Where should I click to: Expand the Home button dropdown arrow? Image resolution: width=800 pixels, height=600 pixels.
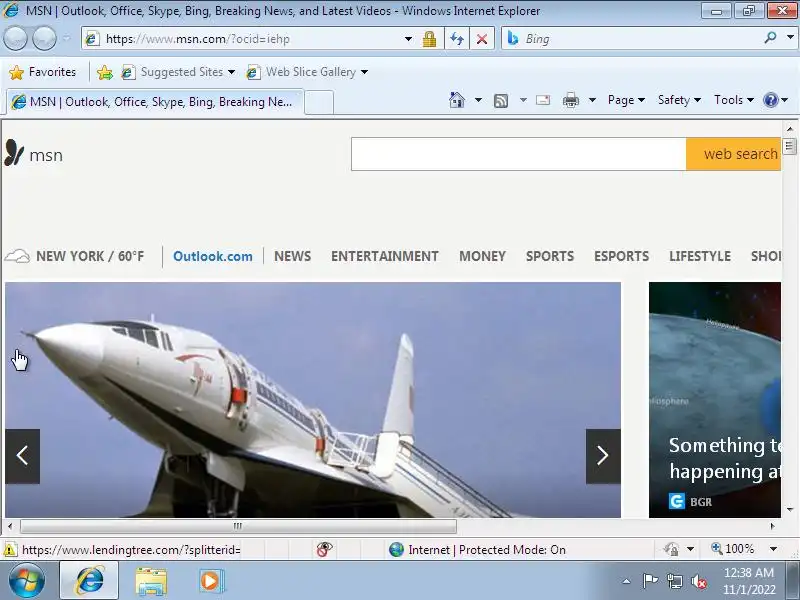478,99
